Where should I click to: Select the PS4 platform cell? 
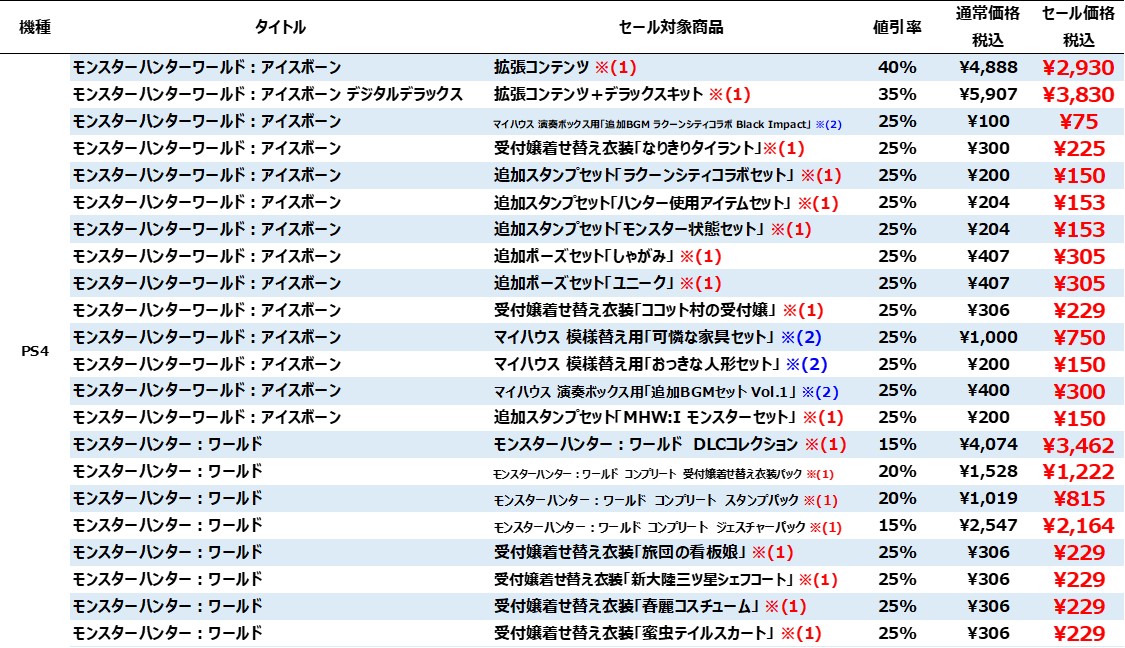pyautogui.click(x=34, y=351)
